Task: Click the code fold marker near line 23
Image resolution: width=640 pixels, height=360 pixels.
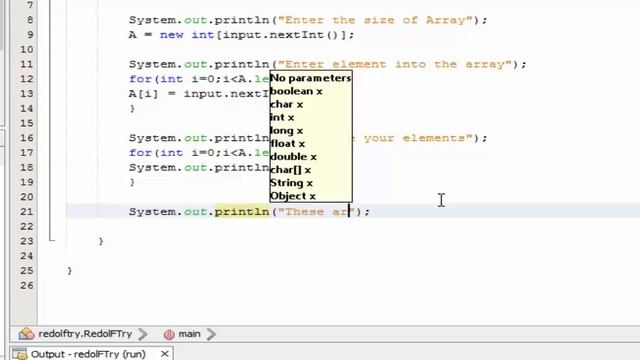Action: tap(51, 240)
